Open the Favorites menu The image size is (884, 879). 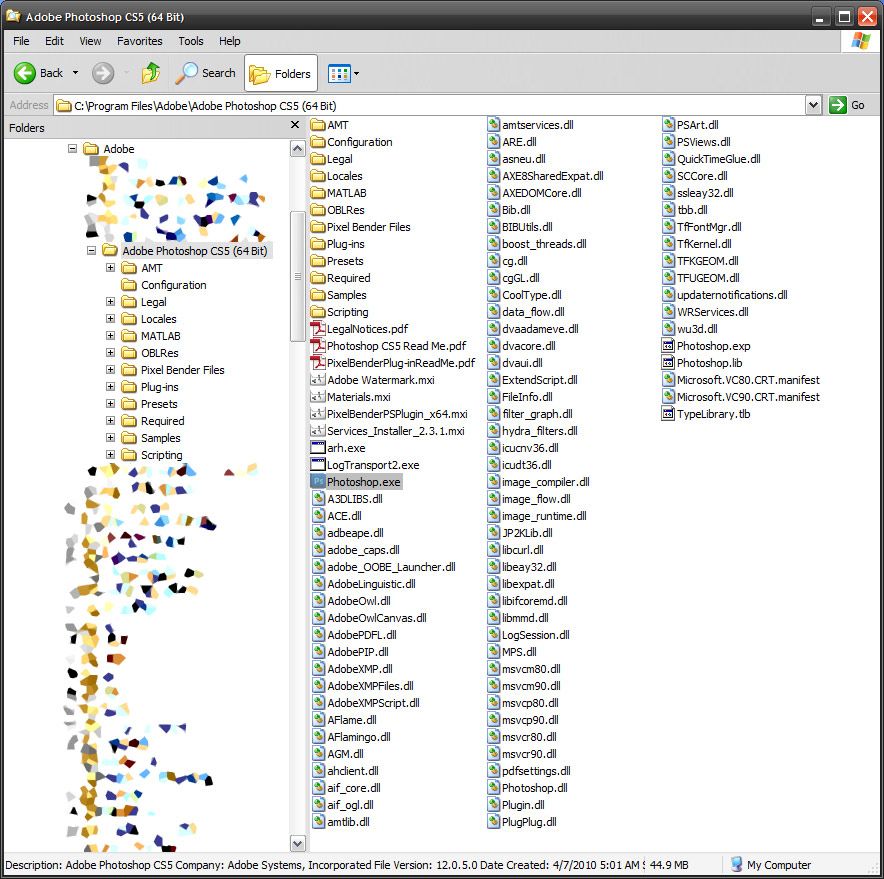tap(139, 41)
